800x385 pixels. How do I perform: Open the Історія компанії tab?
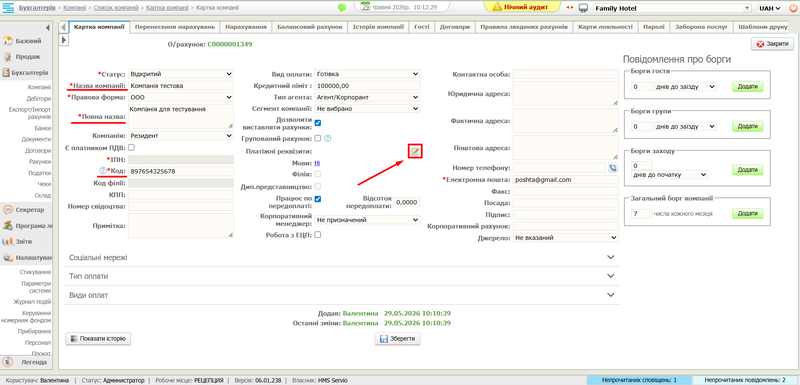point(378,27)
